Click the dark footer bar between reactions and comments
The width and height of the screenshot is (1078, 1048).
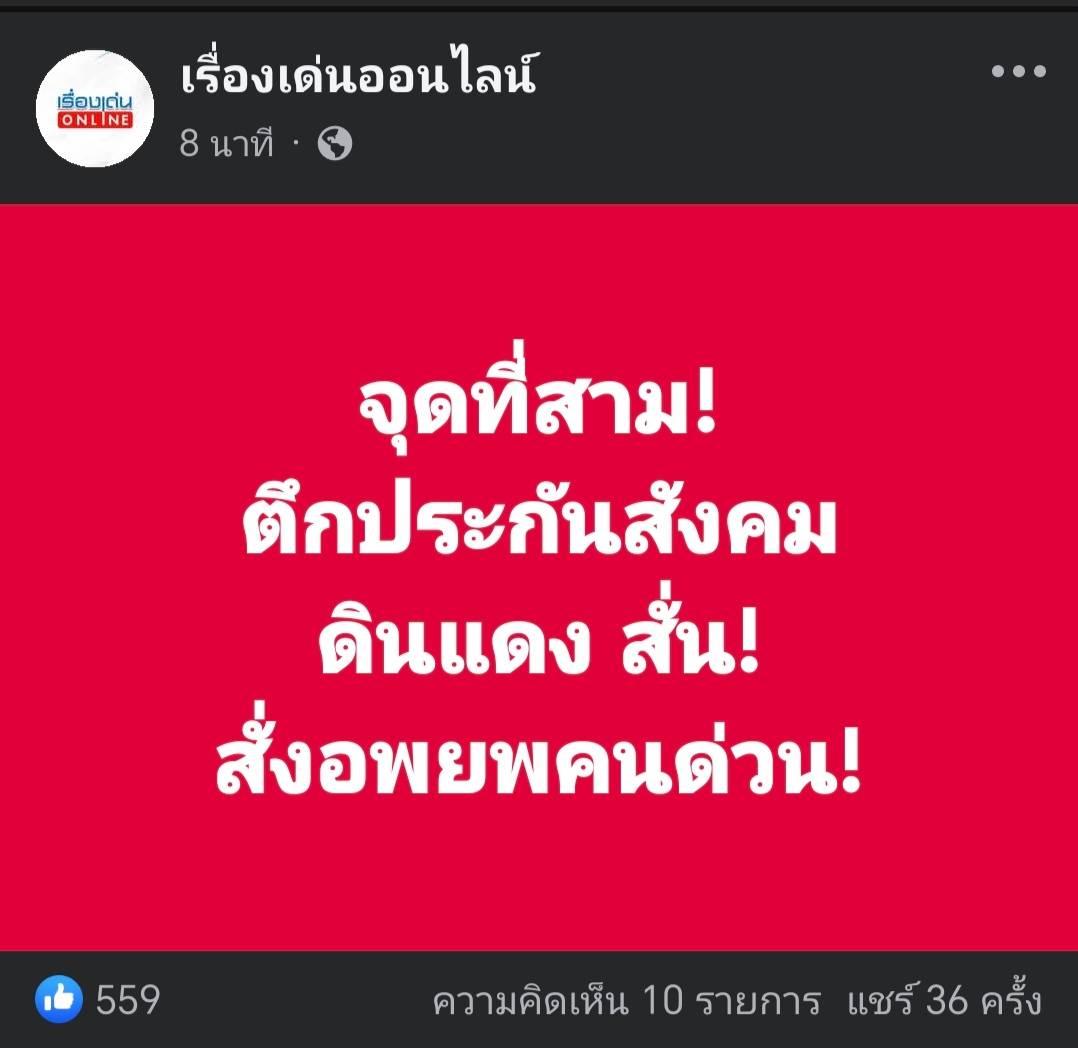pos(296,1000)
